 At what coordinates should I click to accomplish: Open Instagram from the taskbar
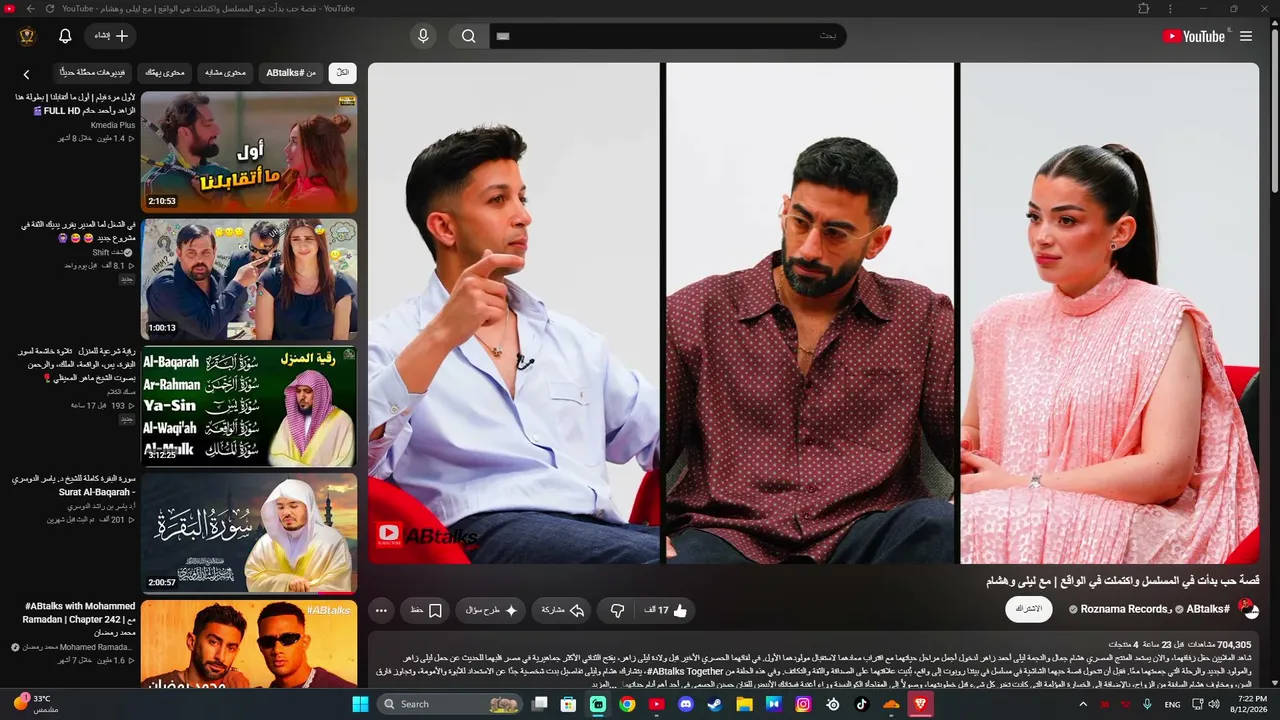pyautogui.click(x=803, y=704)
